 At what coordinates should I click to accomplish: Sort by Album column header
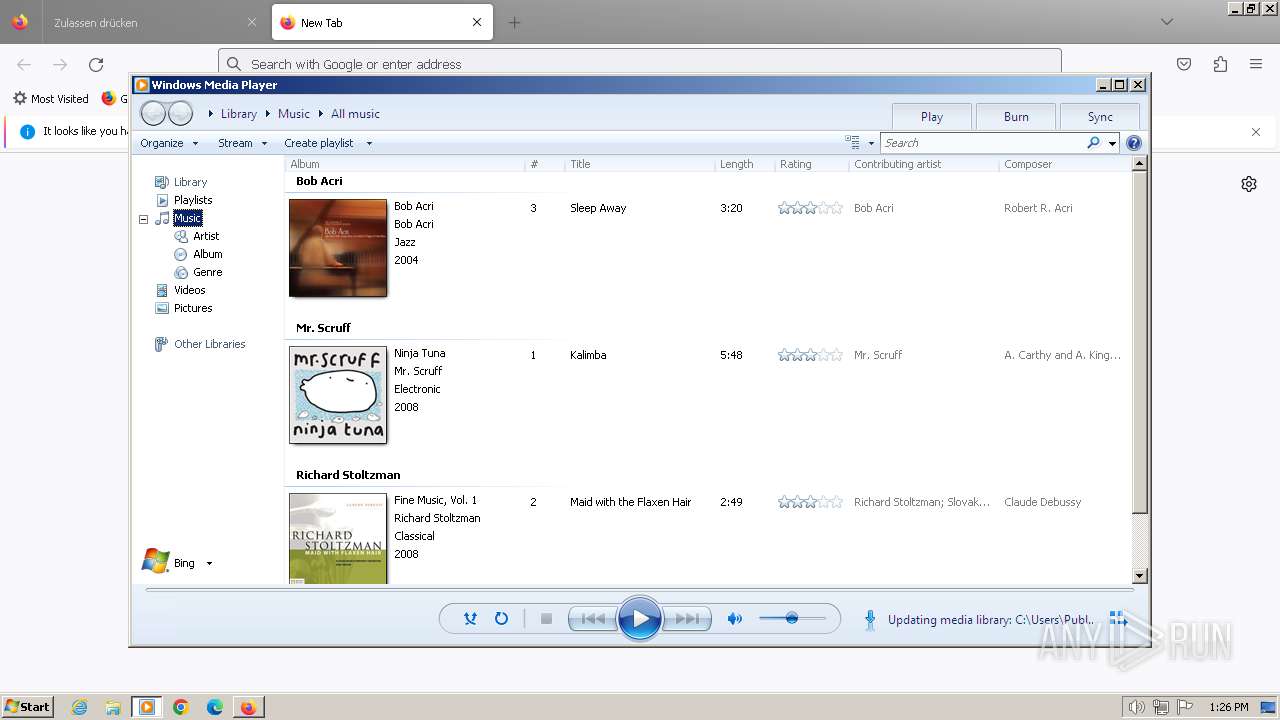[405, 164]
